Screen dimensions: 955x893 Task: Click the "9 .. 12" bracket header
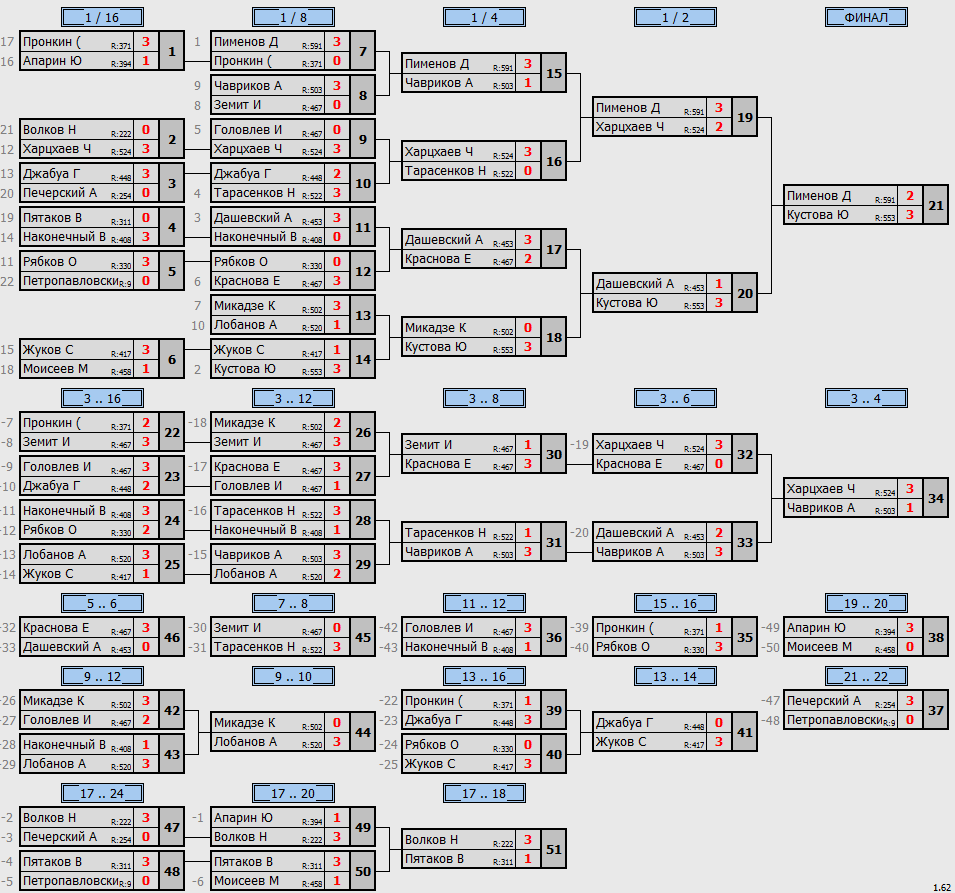(102, 676)
